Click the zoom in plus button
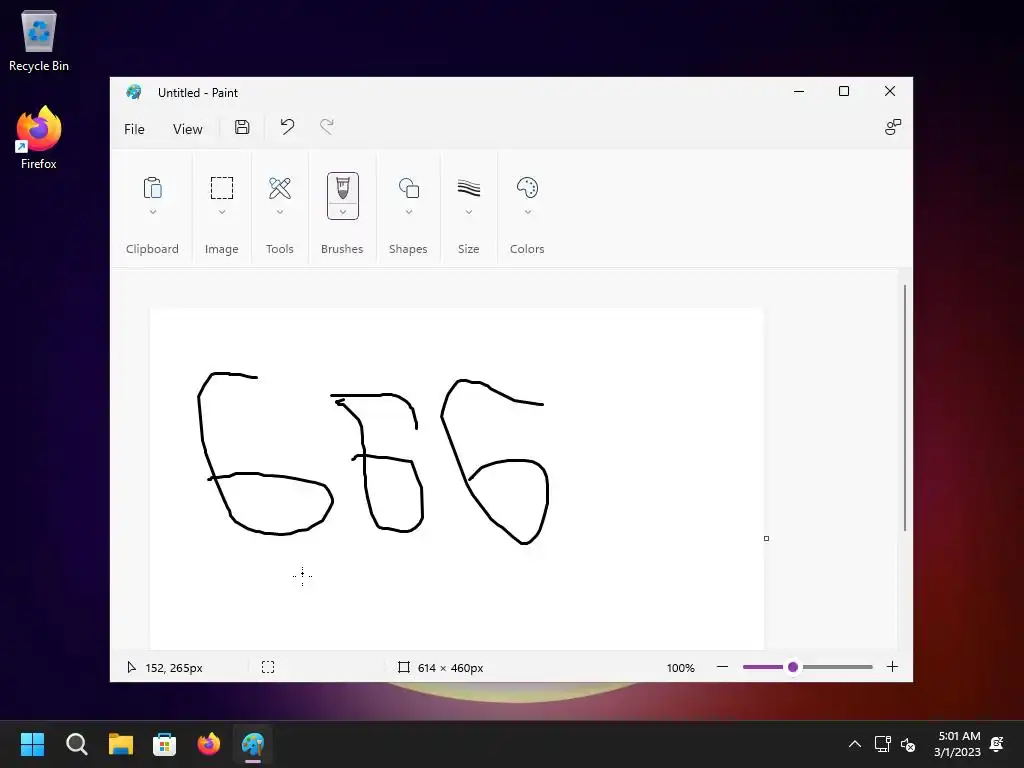The width and height of the screenshot is (1024, 768). [892, 667]
